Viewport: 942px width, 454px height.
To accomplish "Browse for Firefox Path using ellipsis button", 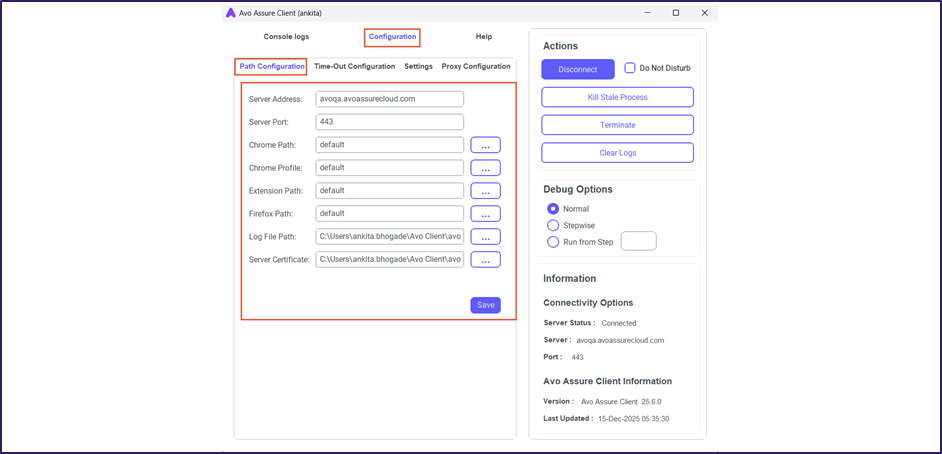I will 485,214.
